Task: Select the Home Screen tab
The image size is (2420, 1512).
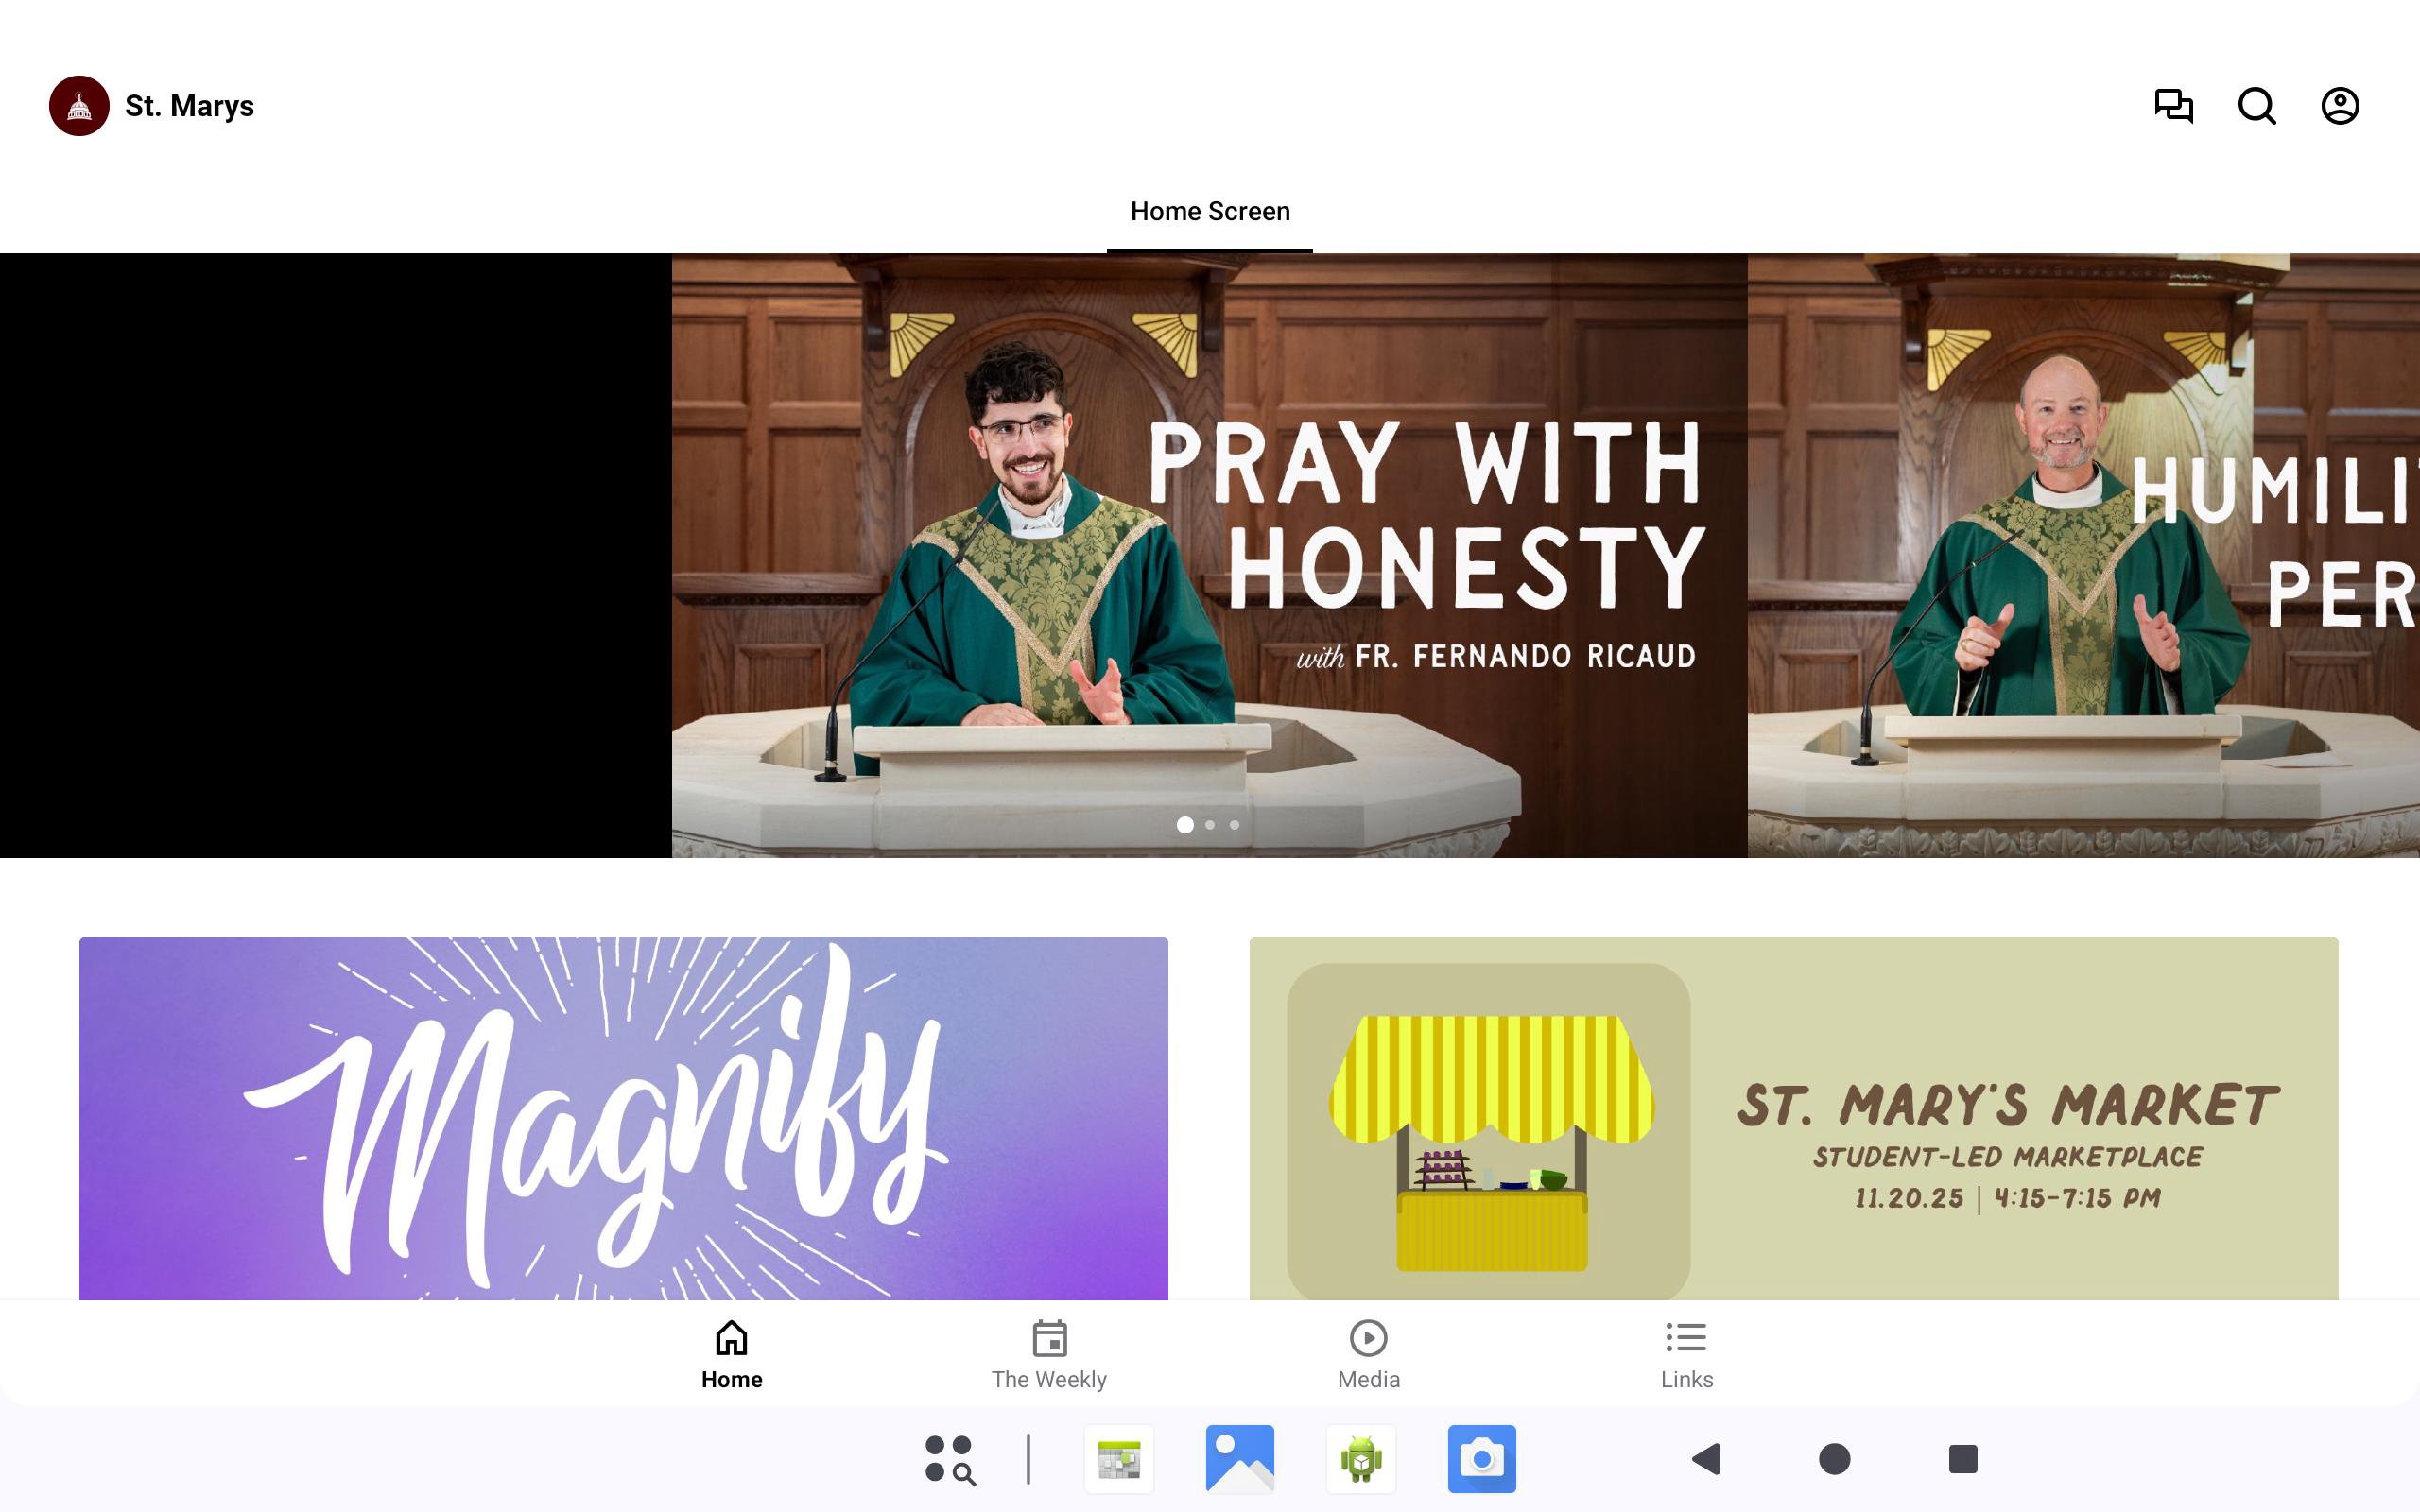Action: (1209, 212)
